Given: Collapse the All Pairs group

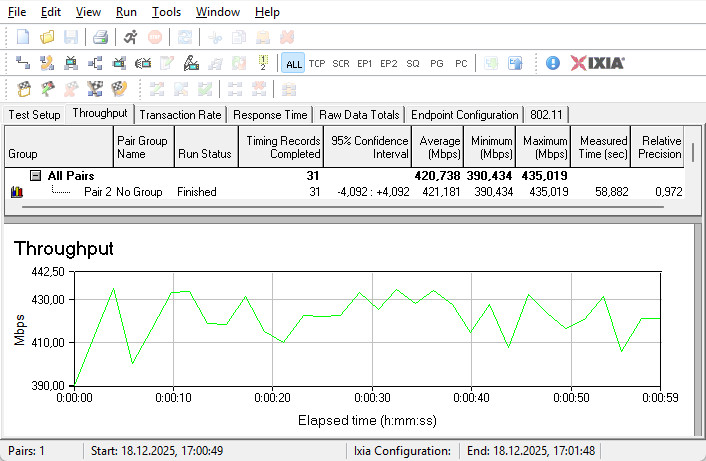Looking at the screenshot, I should pyautogui.click(x=35, y=175).
